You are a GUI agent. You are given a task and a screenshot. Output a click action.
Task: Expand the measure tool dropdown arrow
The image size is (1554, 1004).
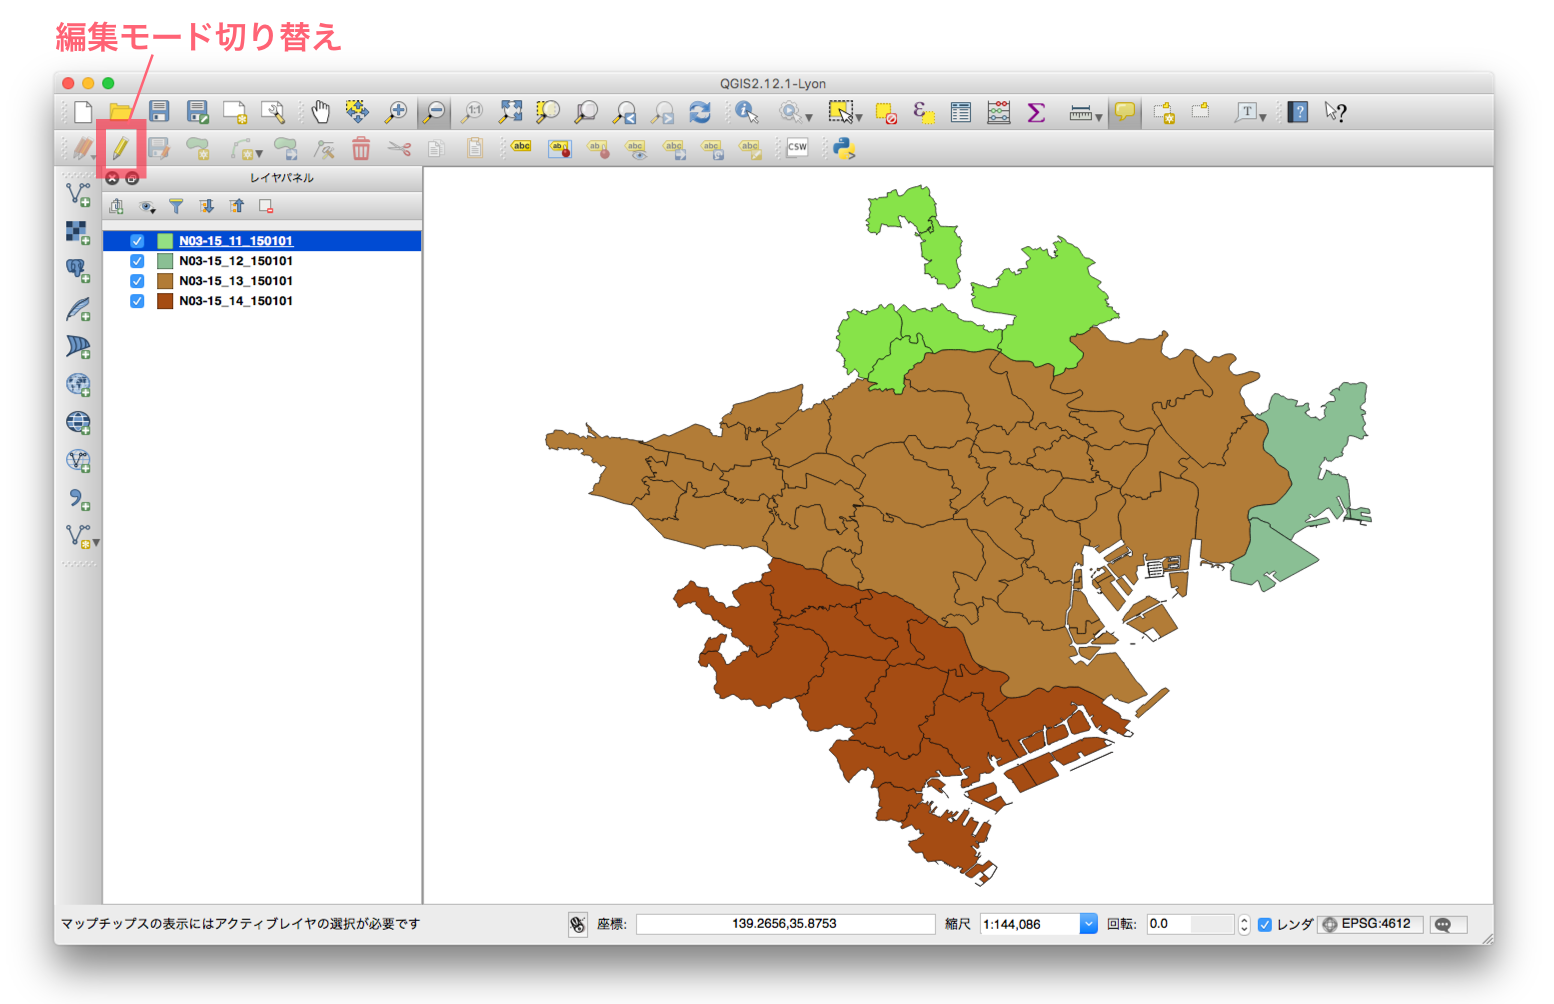point(1099,118)
